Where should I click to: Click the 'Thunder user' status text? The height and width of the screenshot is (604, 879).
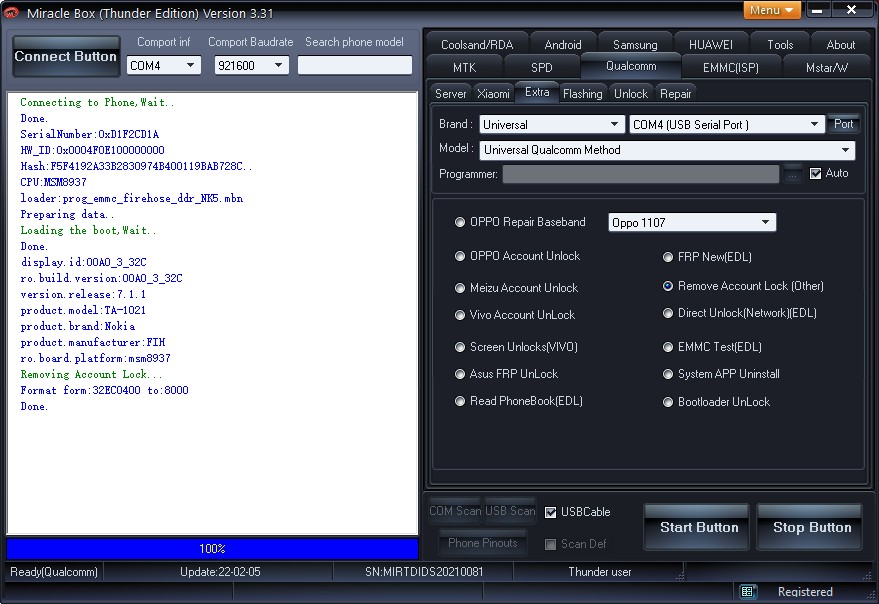599,572
